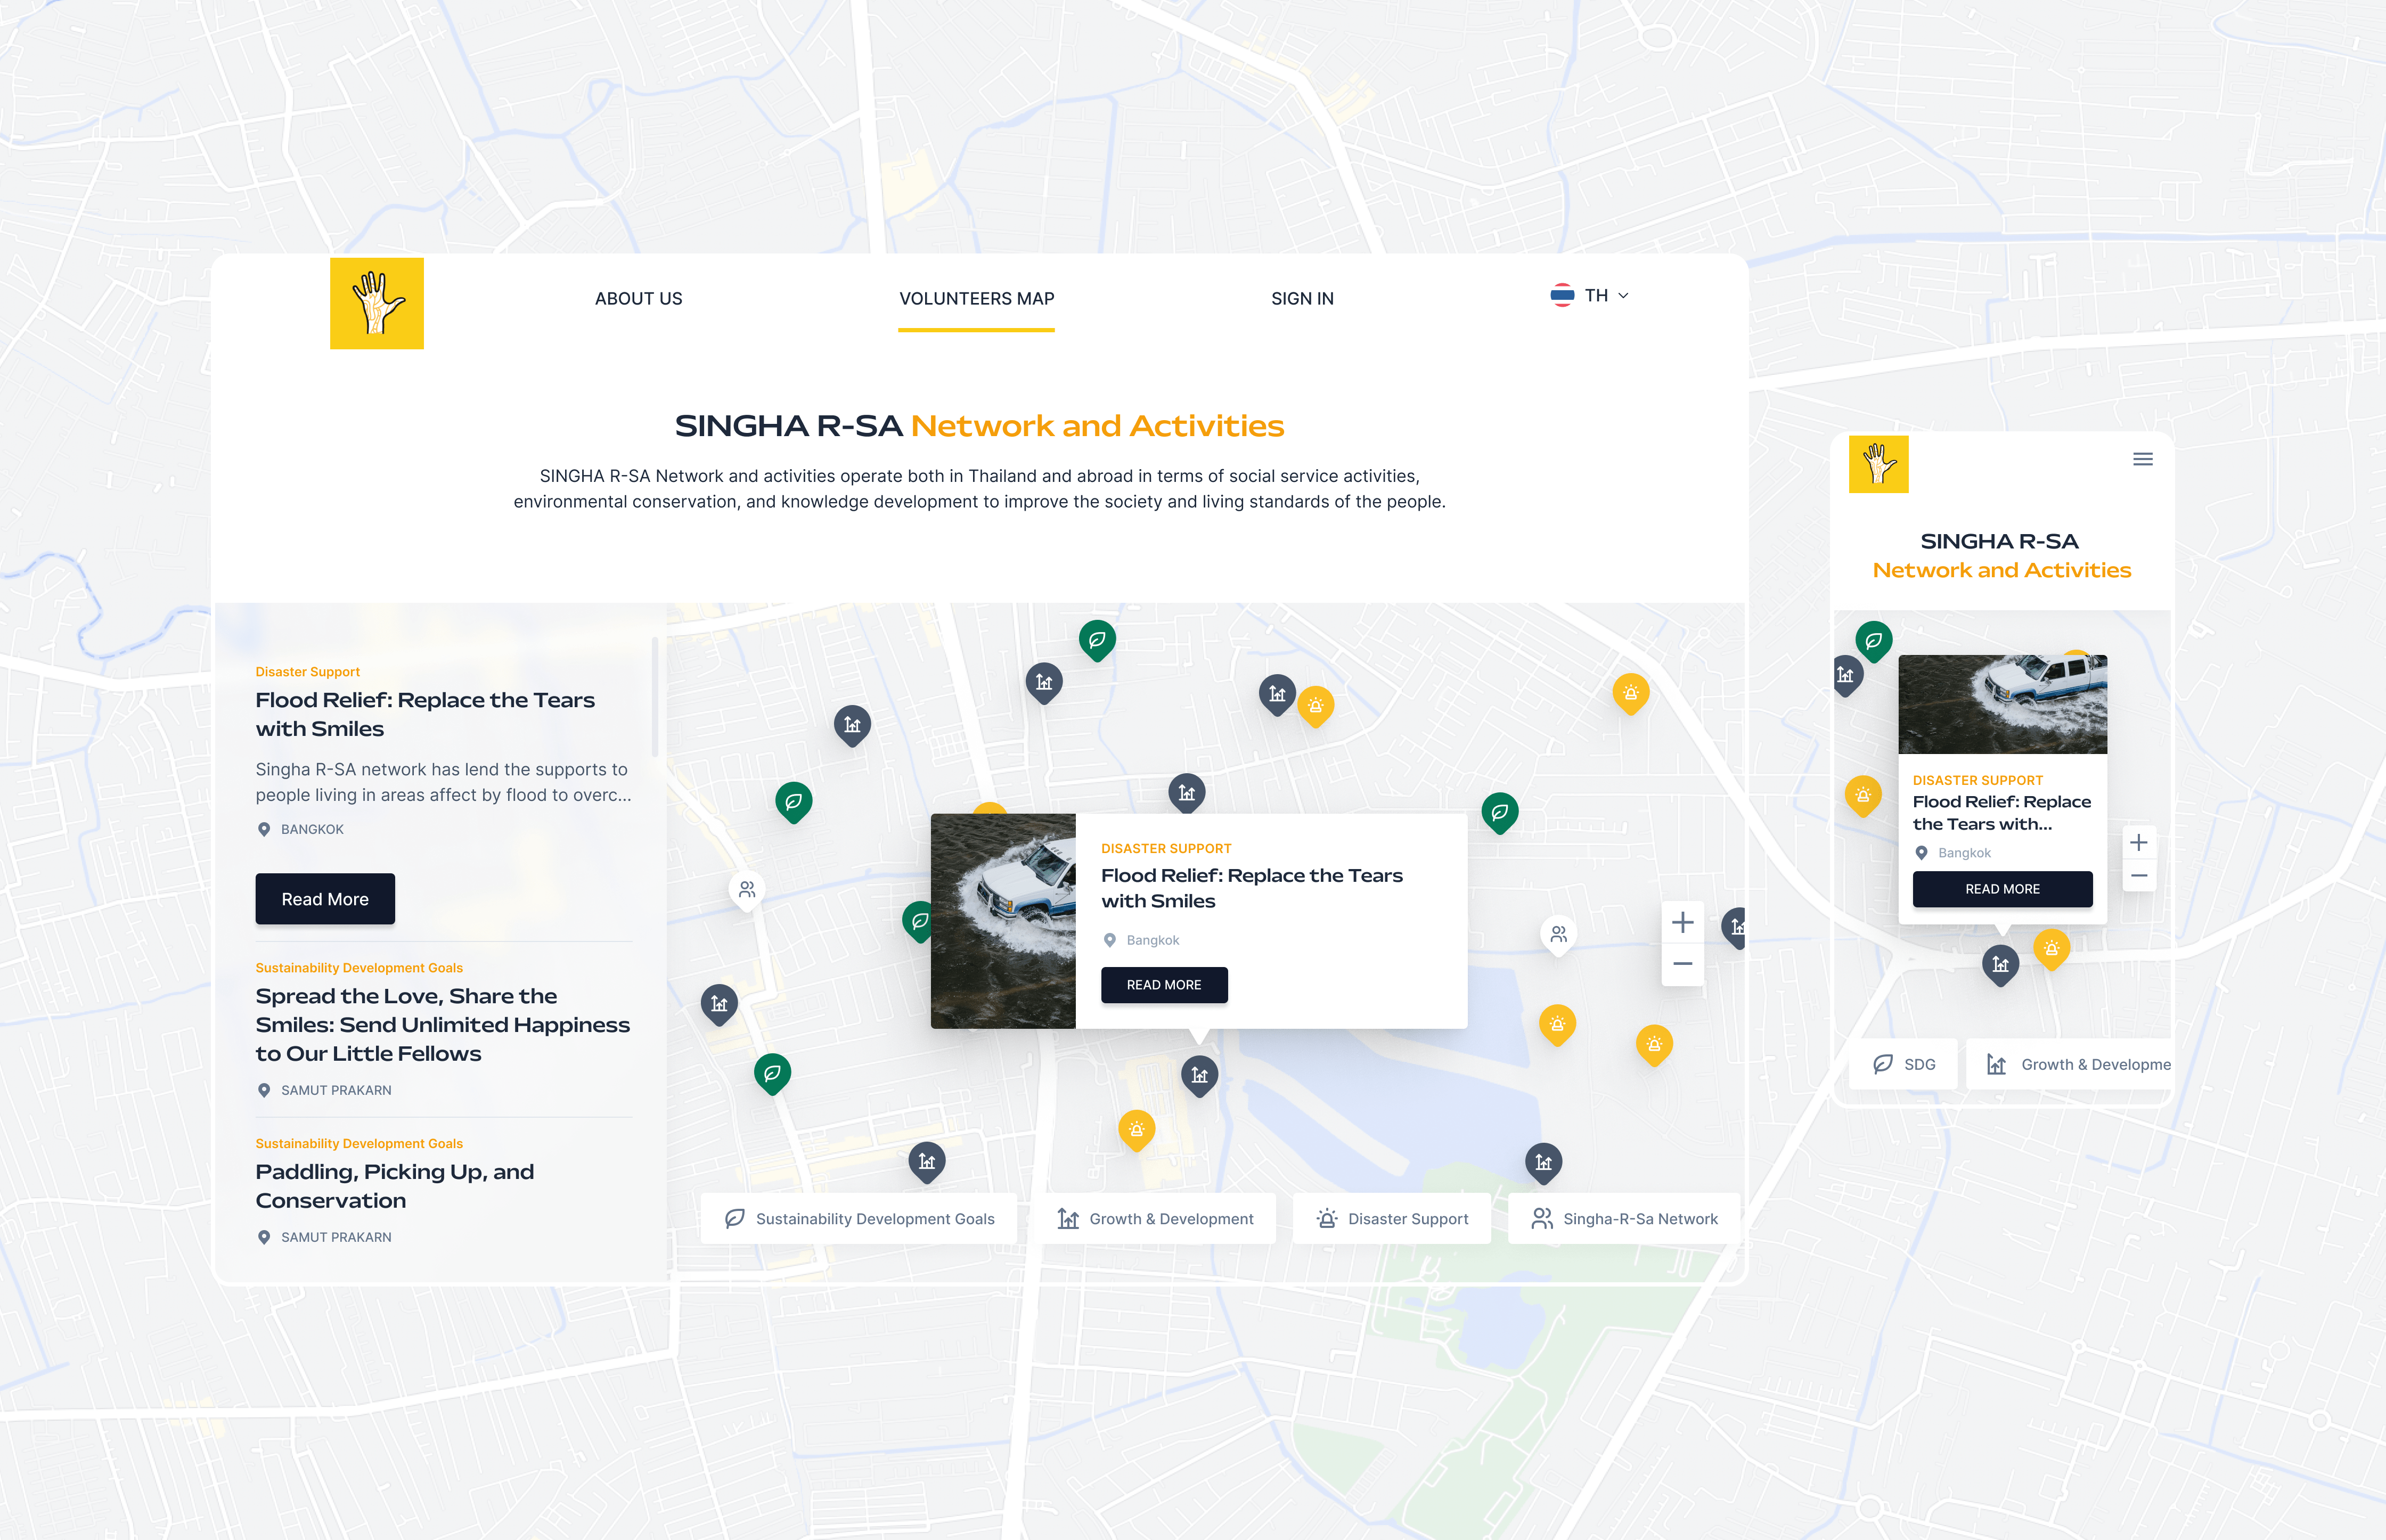Toggle Disaster Support map filter

pyautogui.click(x=1392, y=1218)
